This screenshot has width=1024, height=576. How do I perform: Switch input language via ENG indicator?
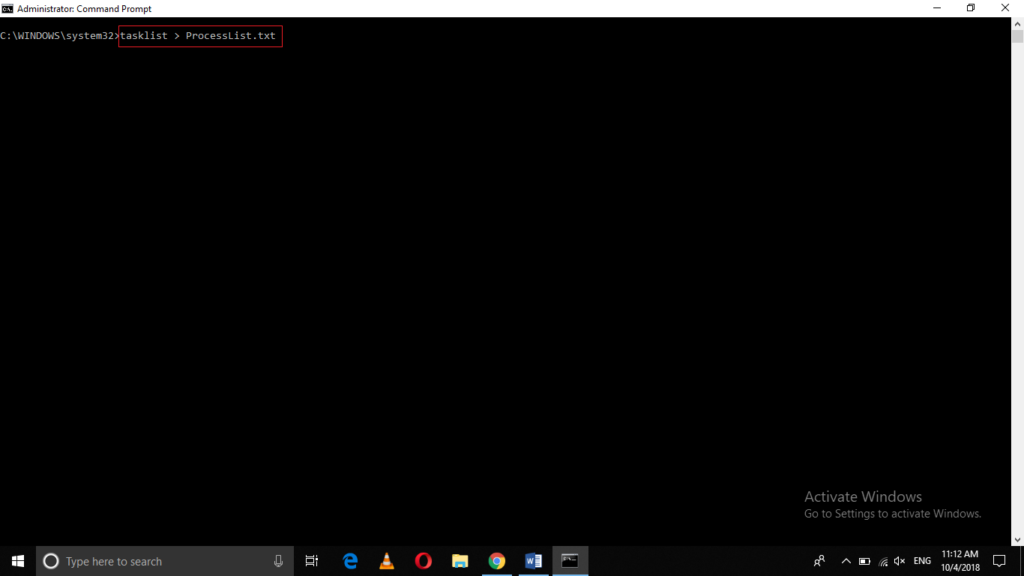(921, 561)
